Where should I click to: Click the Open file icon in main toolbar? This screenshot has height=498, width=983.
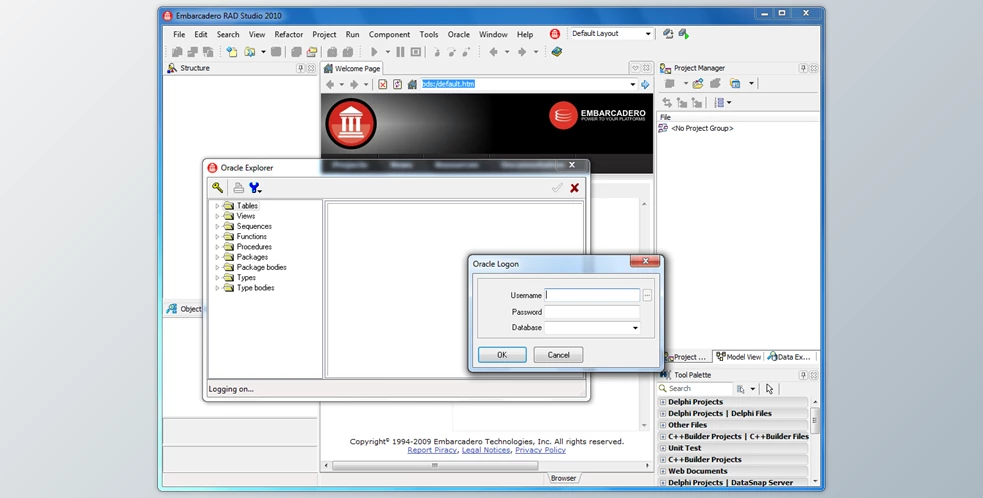[250, 52]
